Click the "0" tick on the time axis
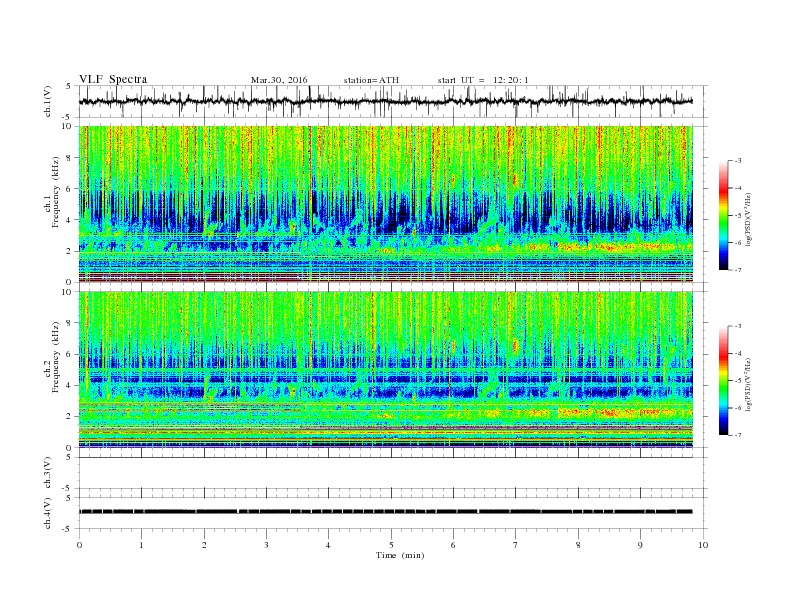This screenshot has height=612, width=792. click(x=79, y=545)
